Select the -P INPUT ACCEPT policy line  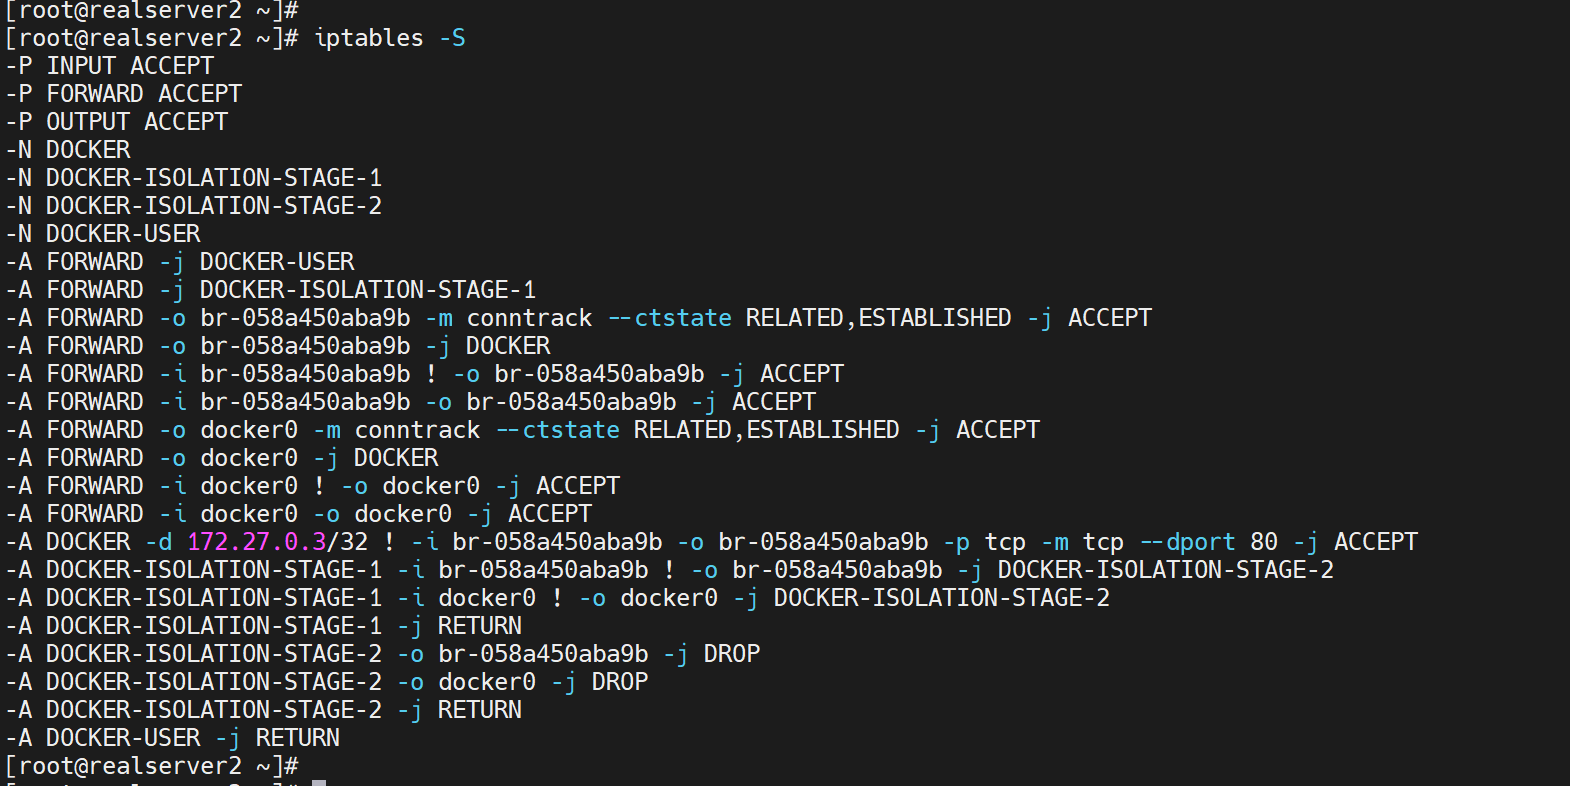coord(110,66)
